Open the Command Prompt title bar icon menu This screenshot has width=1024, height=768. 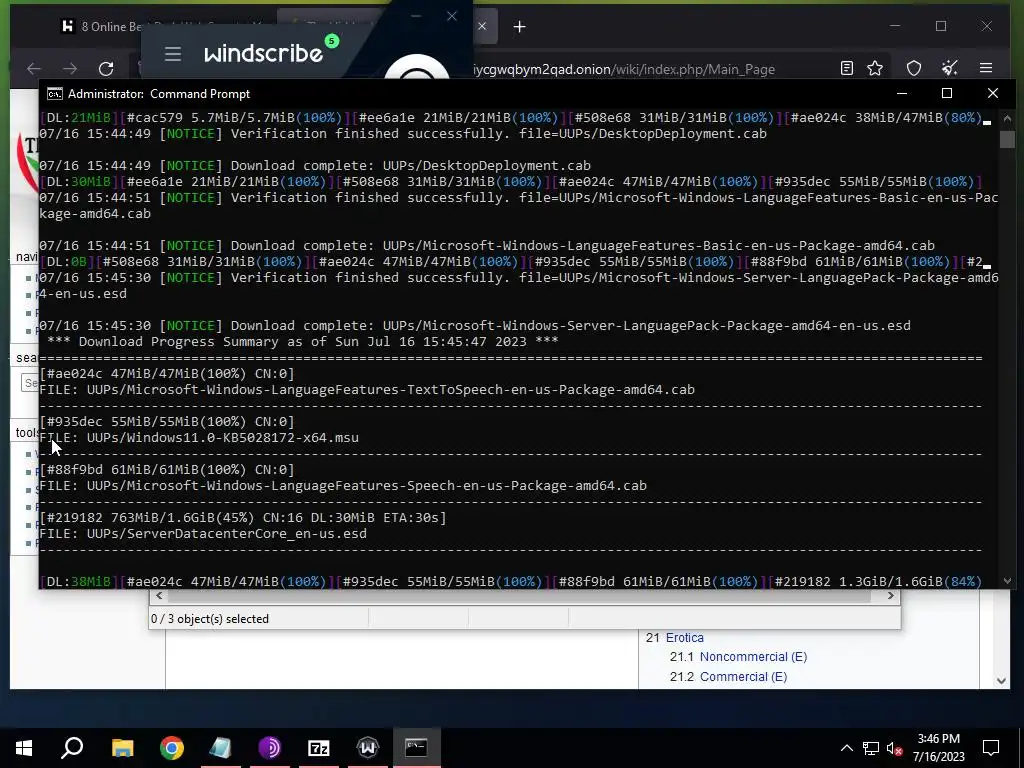55,94
